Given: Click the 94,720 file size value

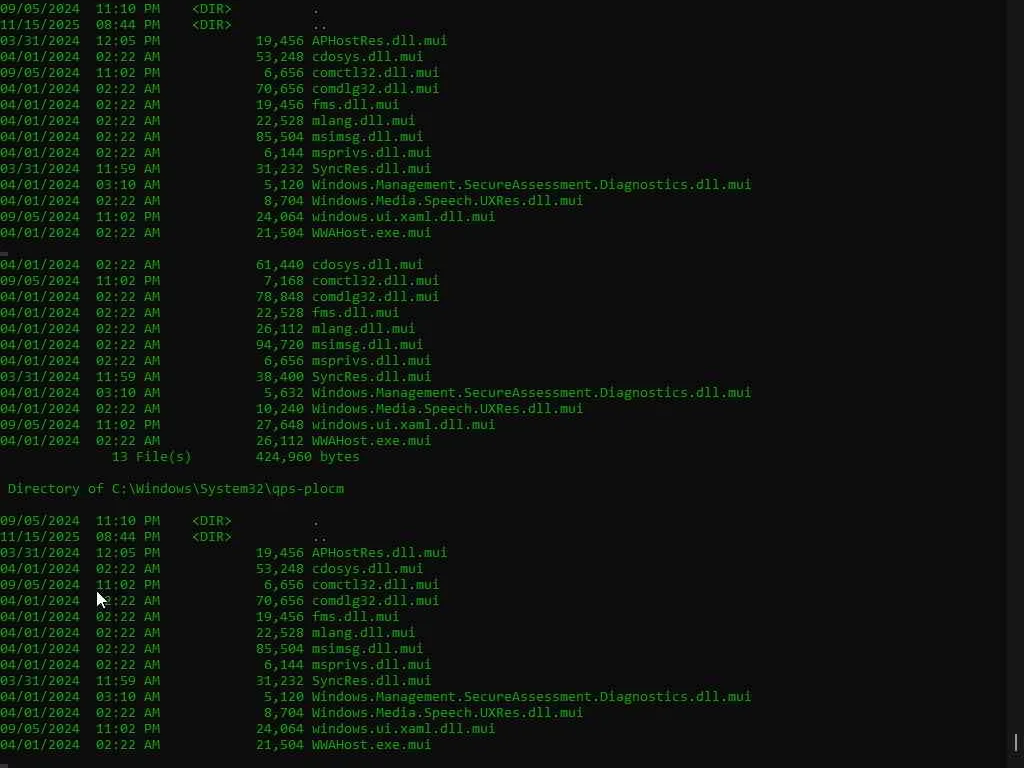Looking at the screenshot, I should [x=279, y=345].
